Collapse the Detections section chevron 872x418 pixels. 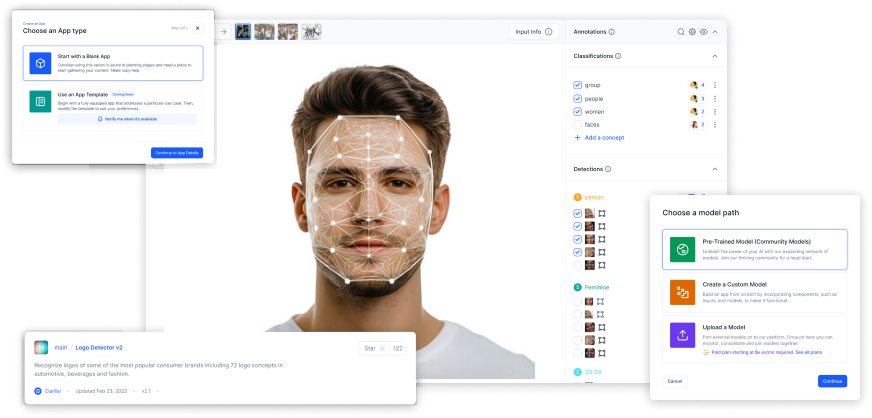(715, 169)
